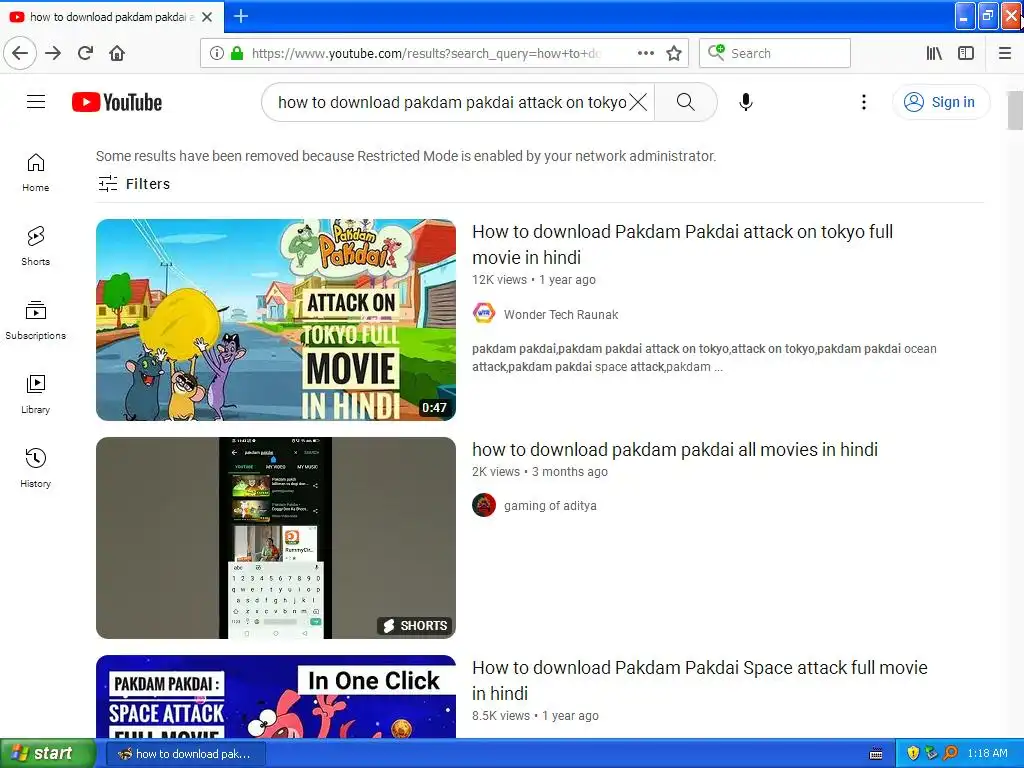Reload the current page
Image resolution: width=1024 pixels, height=768 pixels.
pos(86,53)
